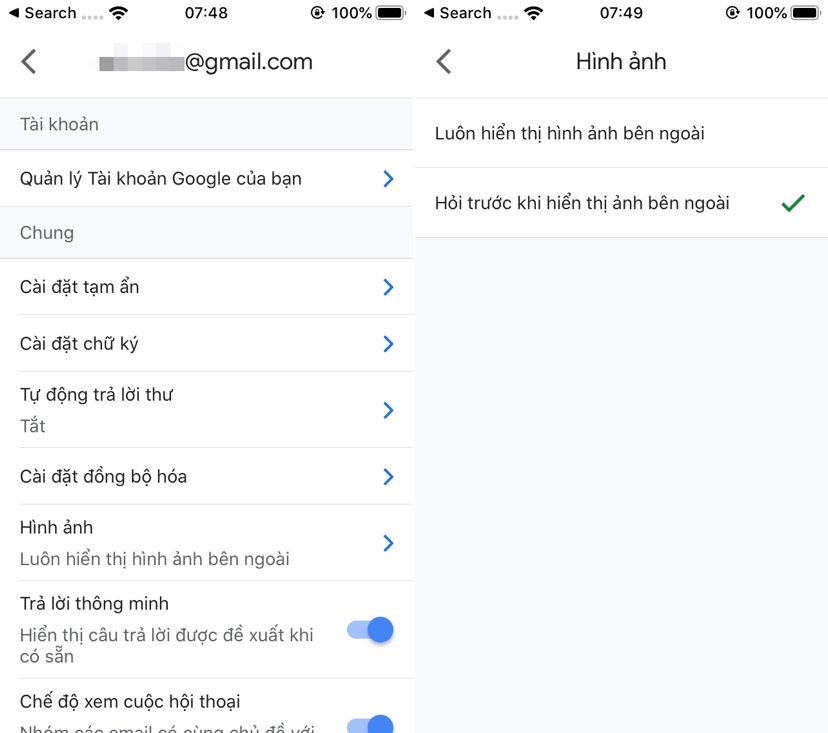The width and height of the screenshot is (828, 733).
Task: Tap the chevron beside Cài đặt đồng bộ hóa
Action: tap(388, 477)
